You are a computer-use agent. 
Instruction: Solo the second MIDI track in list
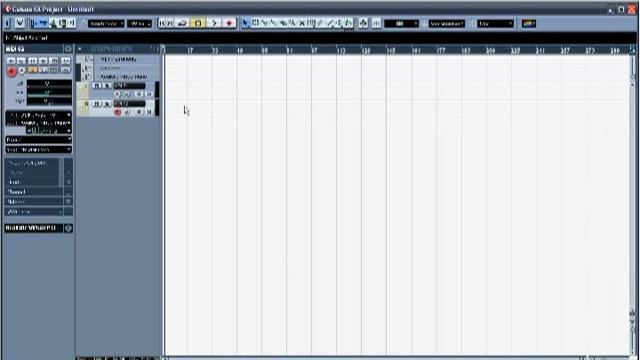pos(107,104)
